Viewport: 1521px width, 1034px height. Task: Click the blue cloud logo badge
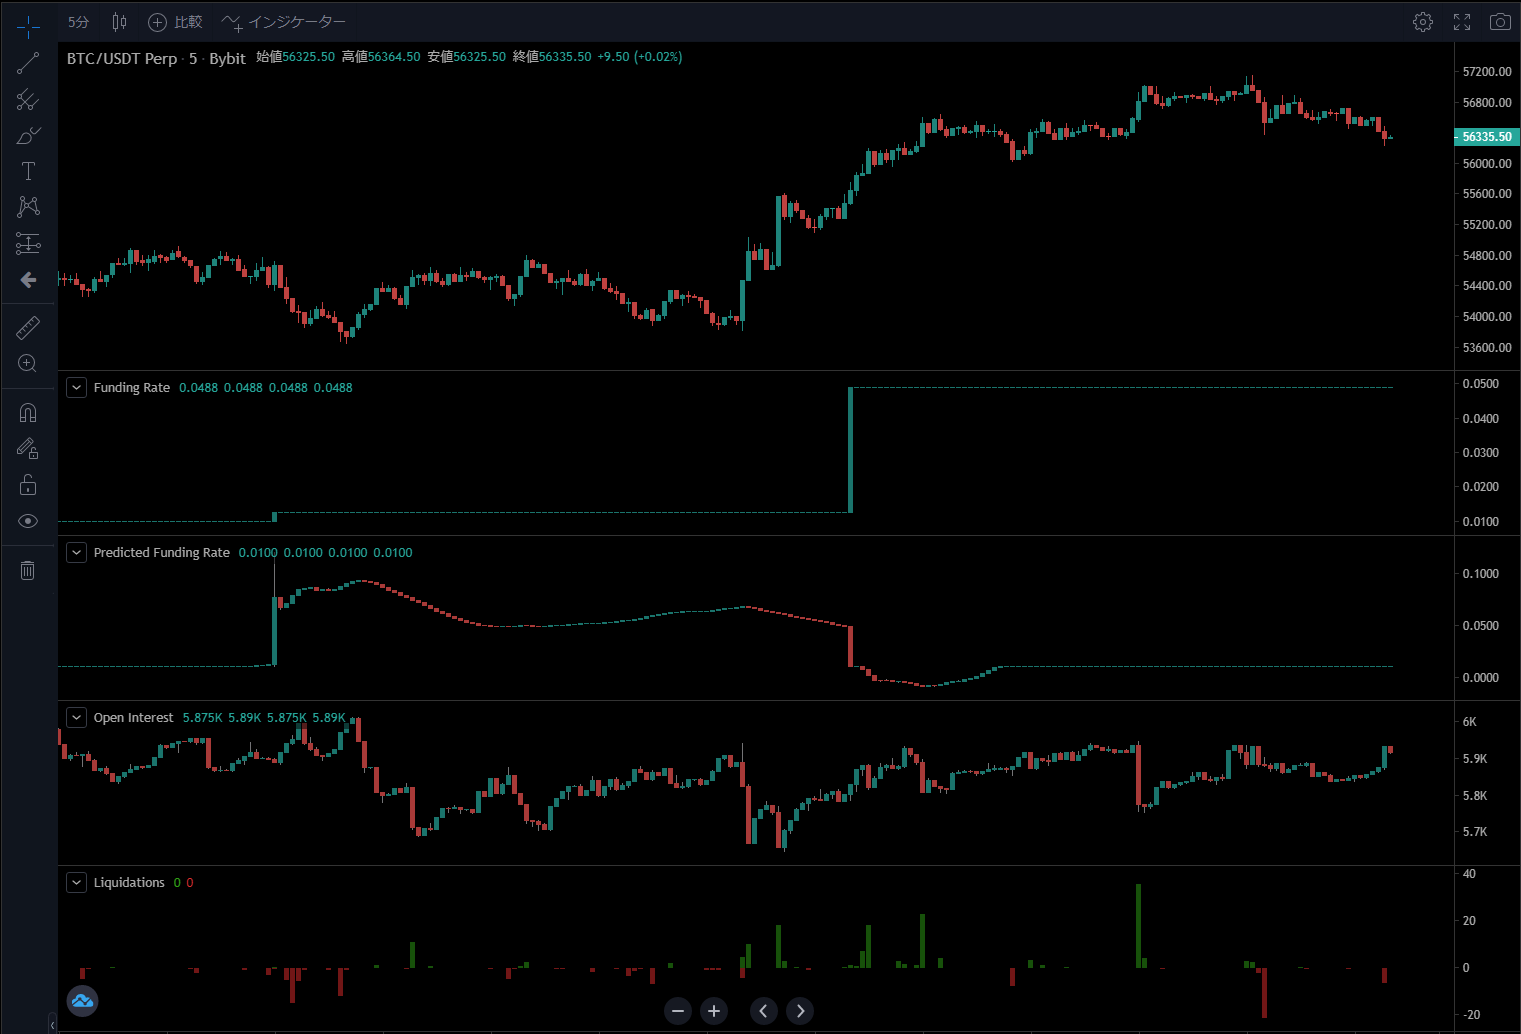coord(82,1000)
